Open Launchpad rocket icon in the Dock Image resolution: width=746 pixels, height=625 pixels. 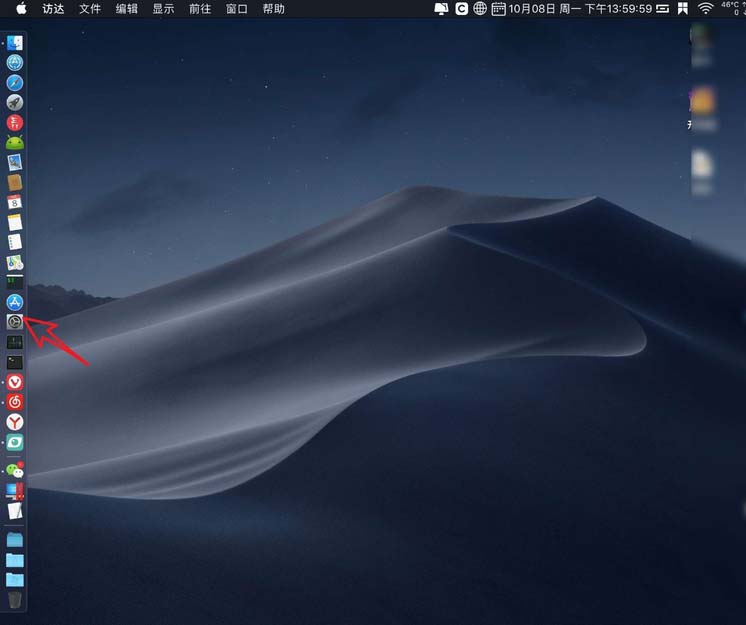15,103
